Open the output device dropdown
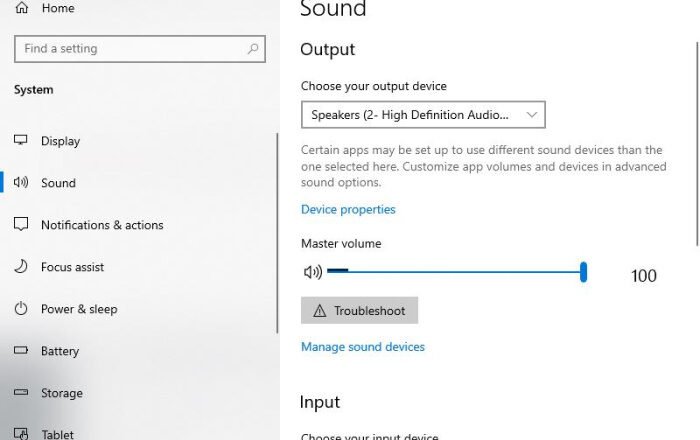 click(x=423, y=115)
